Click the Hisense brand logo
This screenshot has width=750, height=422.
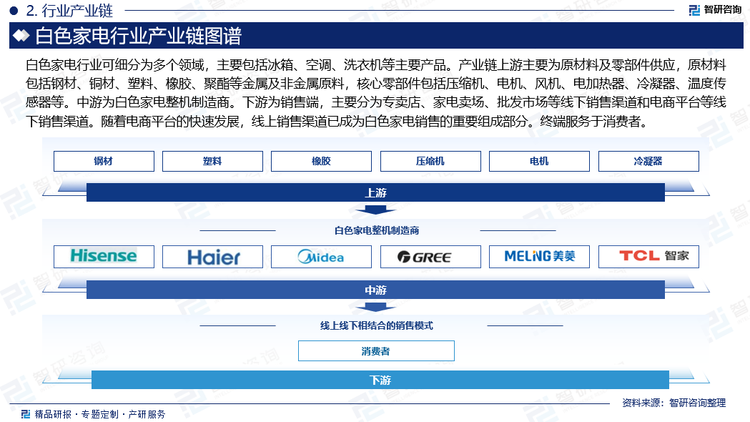click(104, 256)
